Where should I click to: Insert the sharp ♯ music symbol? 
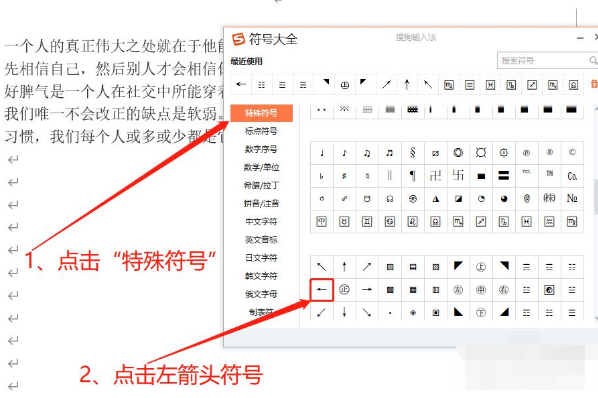(344, 176)
